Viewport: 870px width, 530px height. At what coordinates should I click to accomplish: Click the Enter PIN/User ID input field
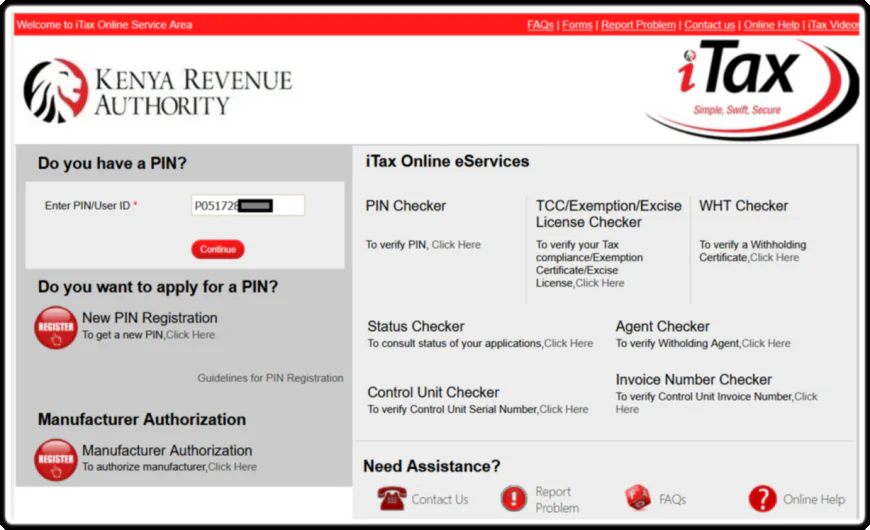[247, 205]
